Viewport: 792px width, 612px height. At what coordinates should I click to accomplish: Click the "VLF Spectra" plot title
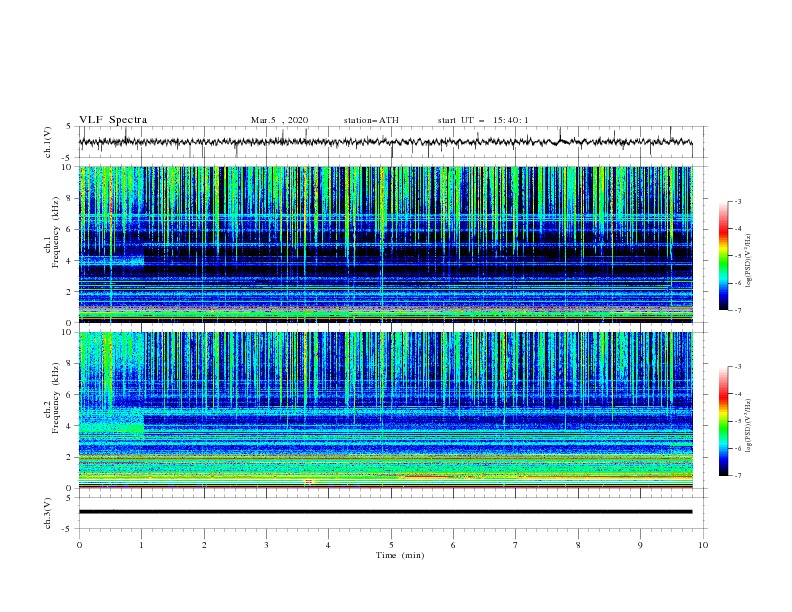click(x=113, y=120)
